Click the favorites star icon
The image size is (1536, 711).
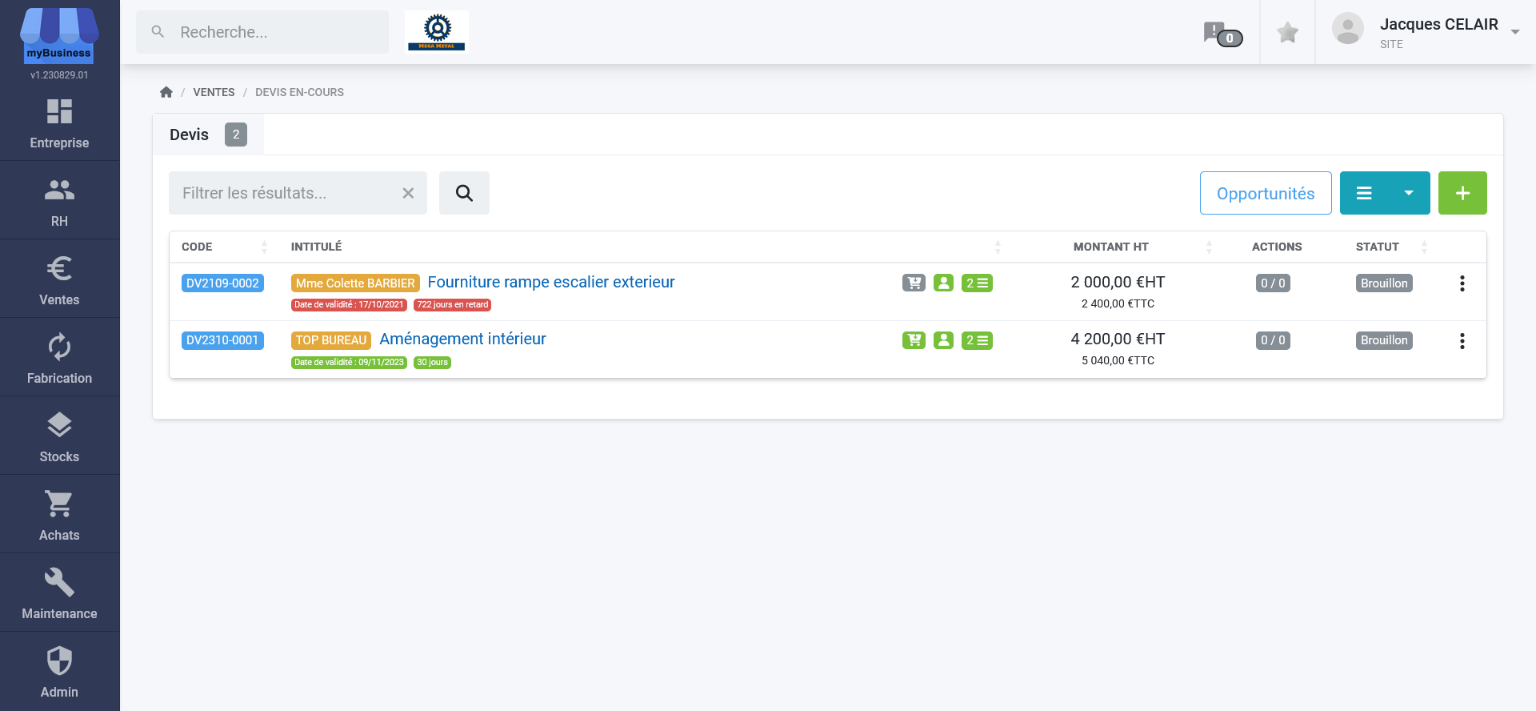click(1288, 33)
